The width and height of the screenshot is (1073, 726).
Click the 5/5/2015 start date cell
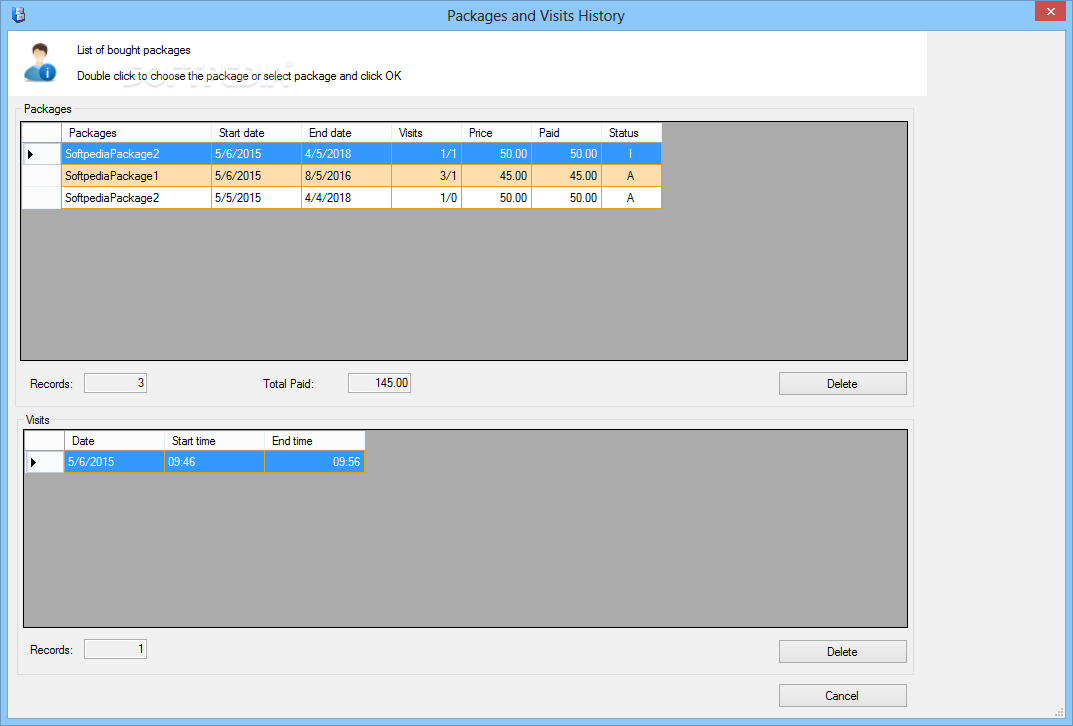tap(257, 198)
